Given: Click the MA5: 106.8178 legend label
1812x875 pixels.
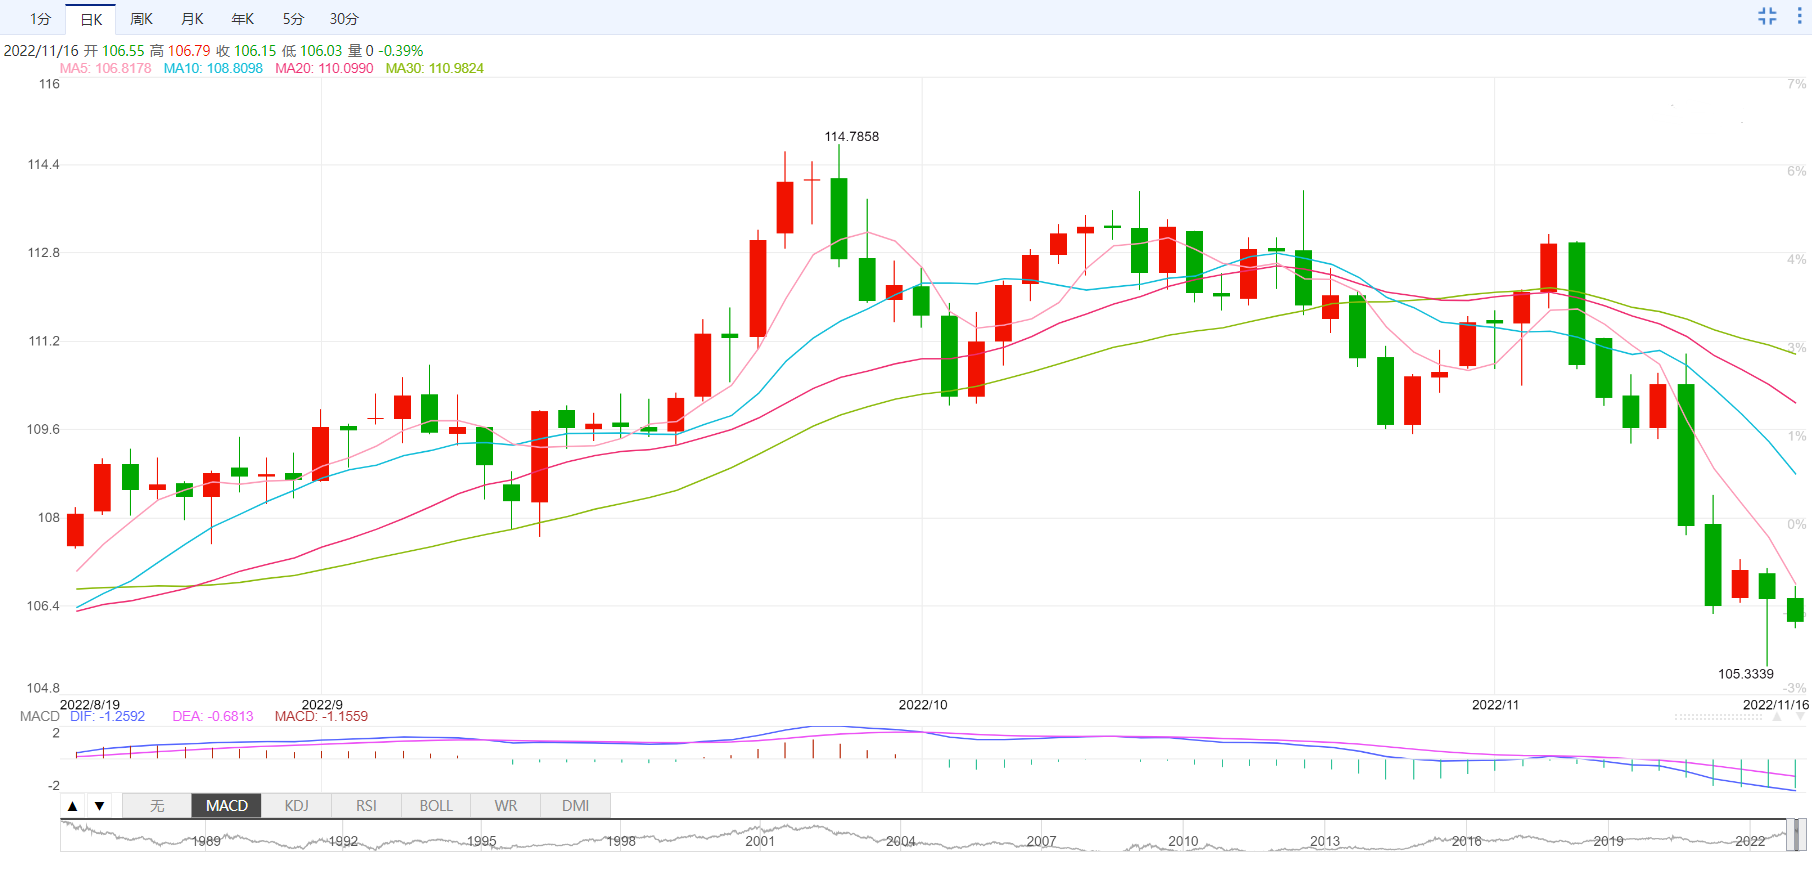Looking at the screenshot, I should (x=106, y=69).
